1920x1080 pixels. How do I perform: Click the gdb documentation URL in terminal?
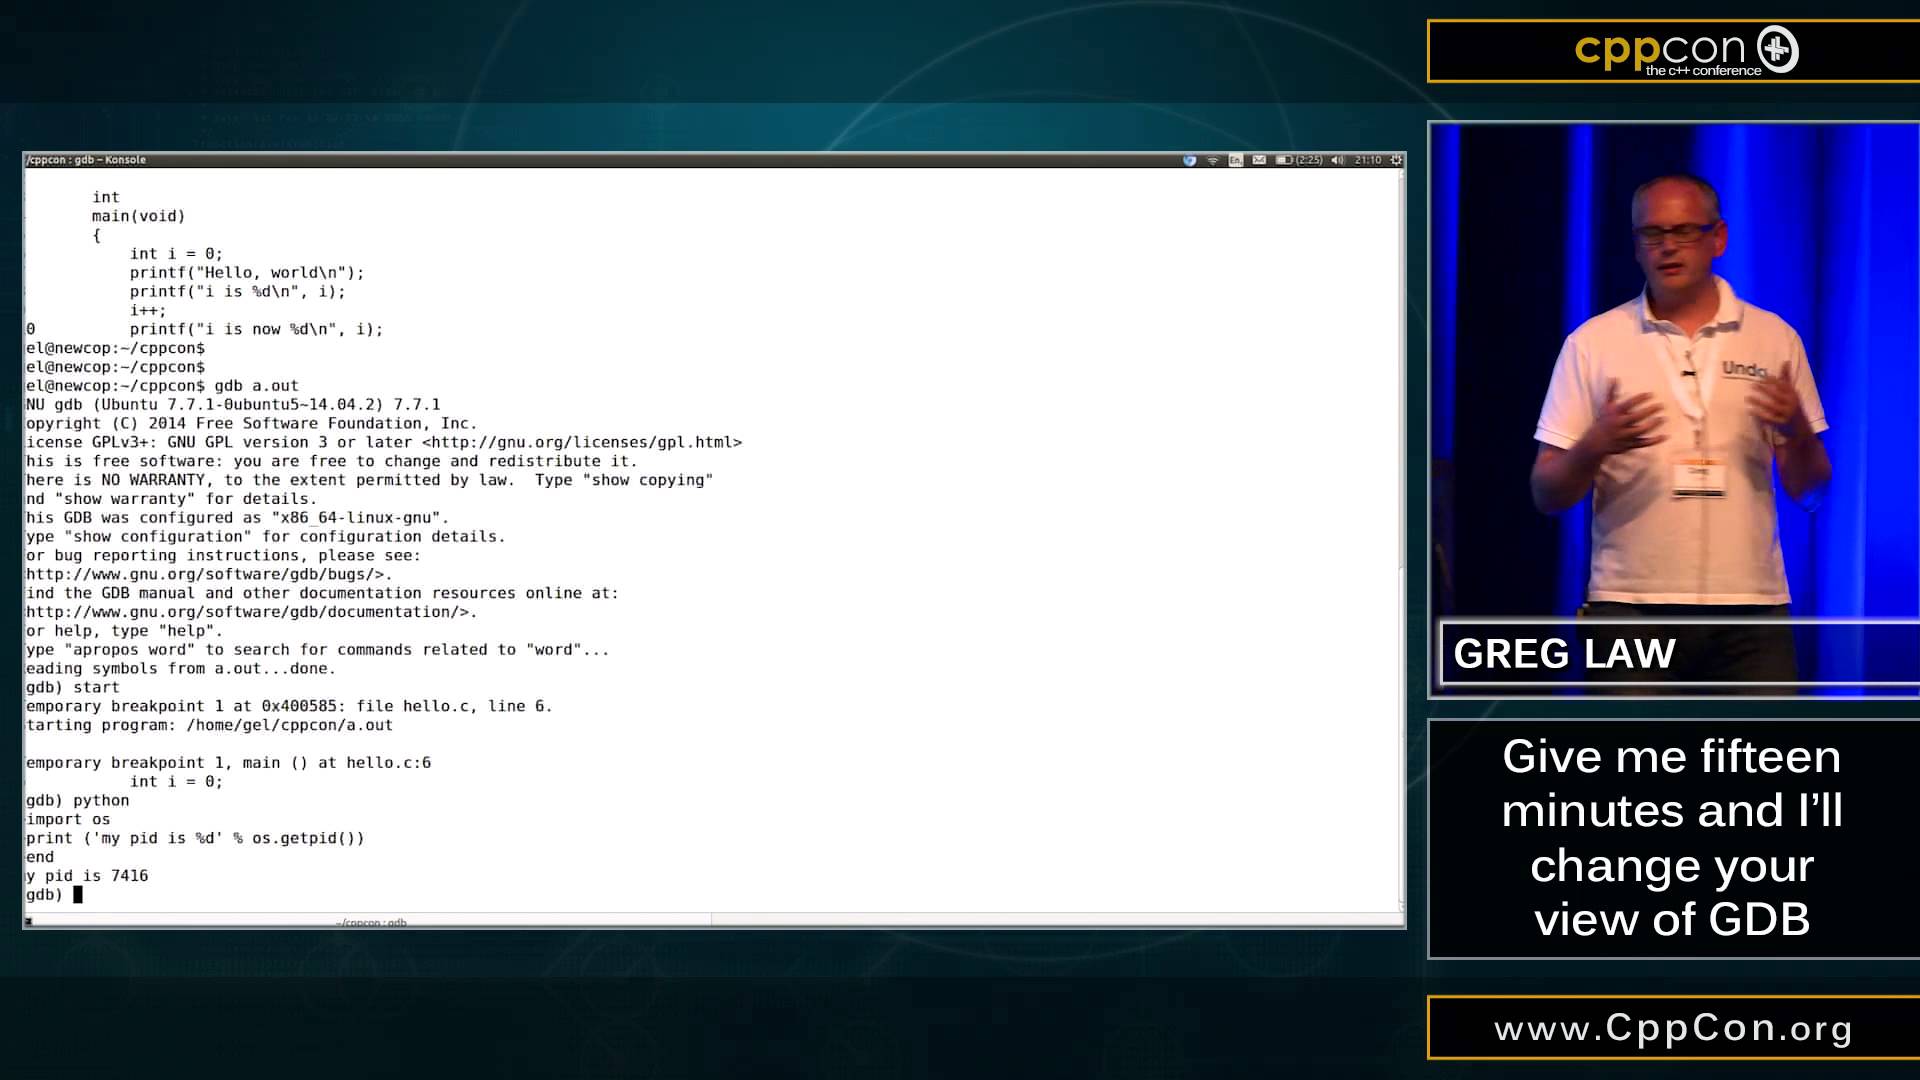point(247,612)
